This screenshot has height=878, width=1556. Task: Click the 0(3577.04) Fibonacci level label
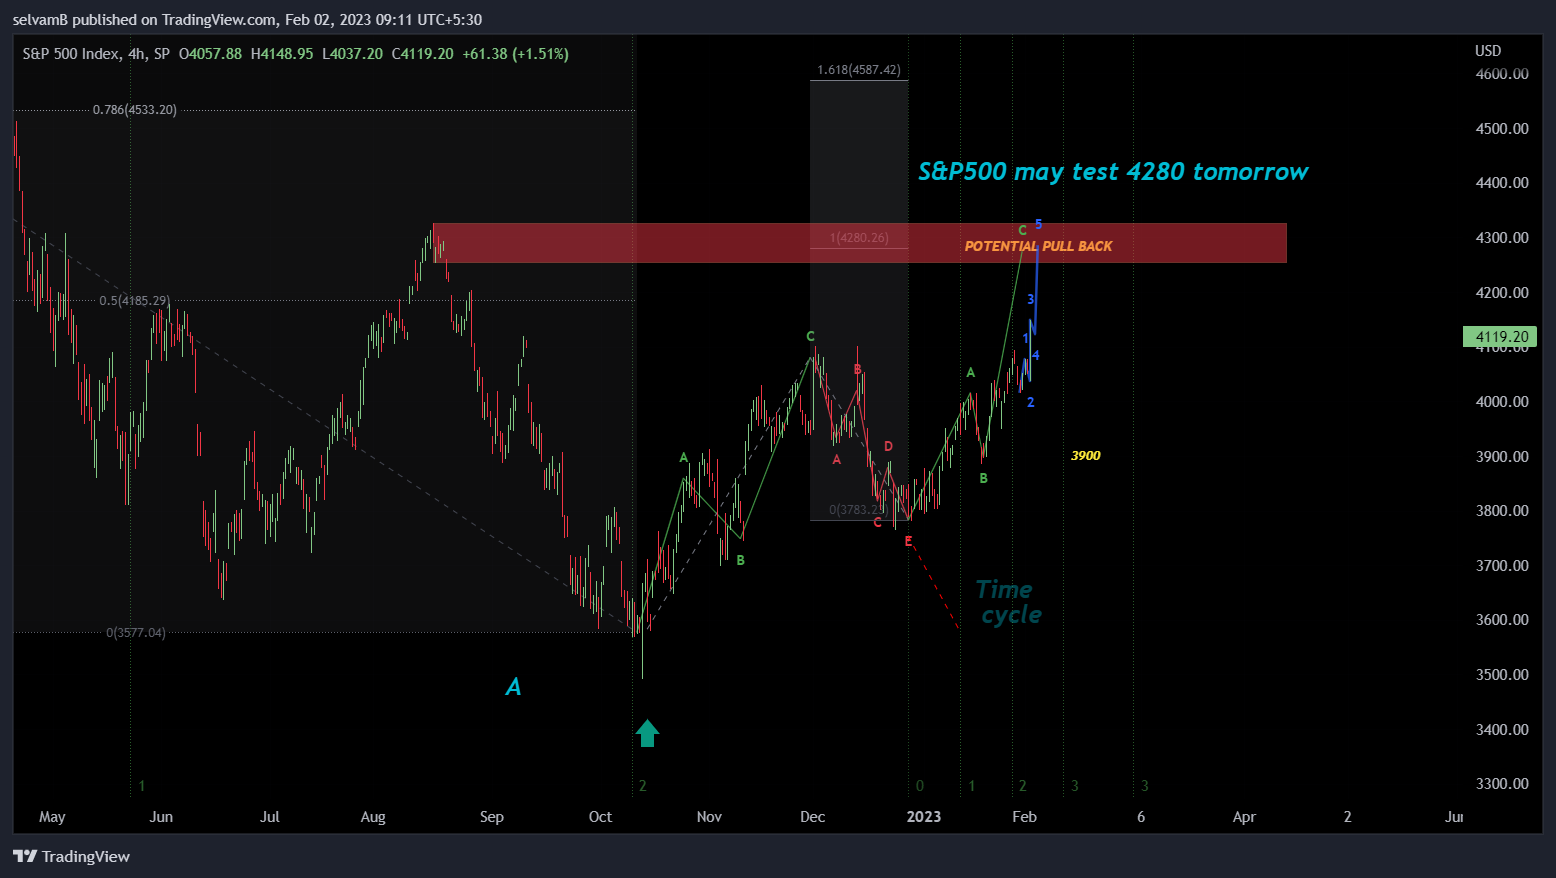click(x=136, y=633)
